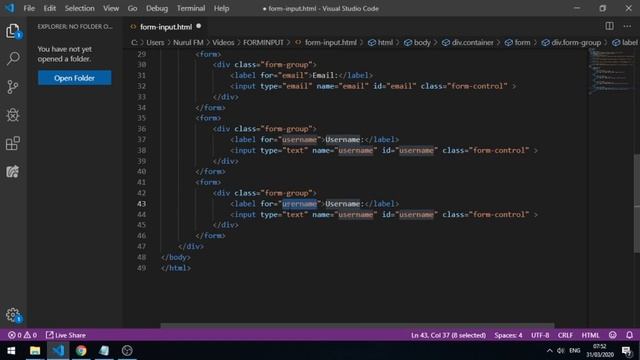Click the CRLF line ending status item

tap(565, 335)
